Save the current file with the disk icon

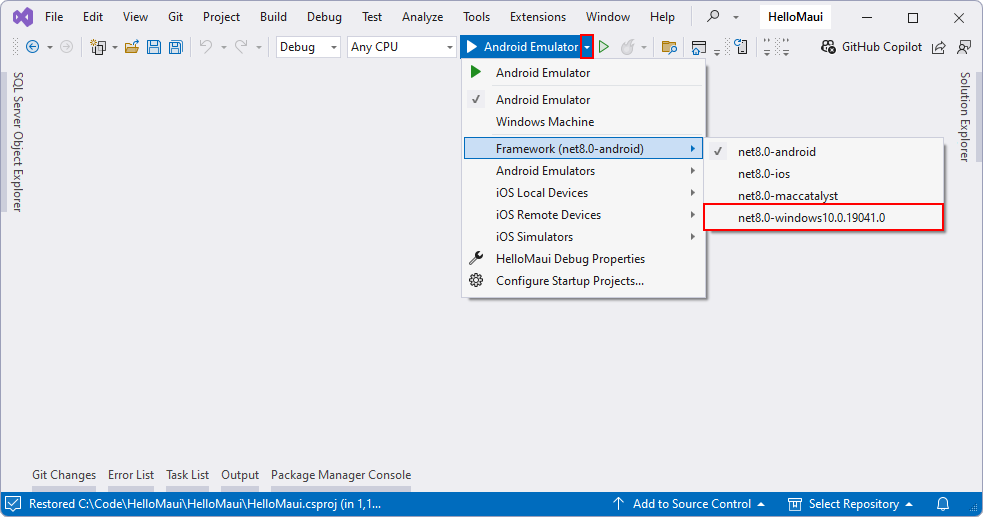[154, 47]
